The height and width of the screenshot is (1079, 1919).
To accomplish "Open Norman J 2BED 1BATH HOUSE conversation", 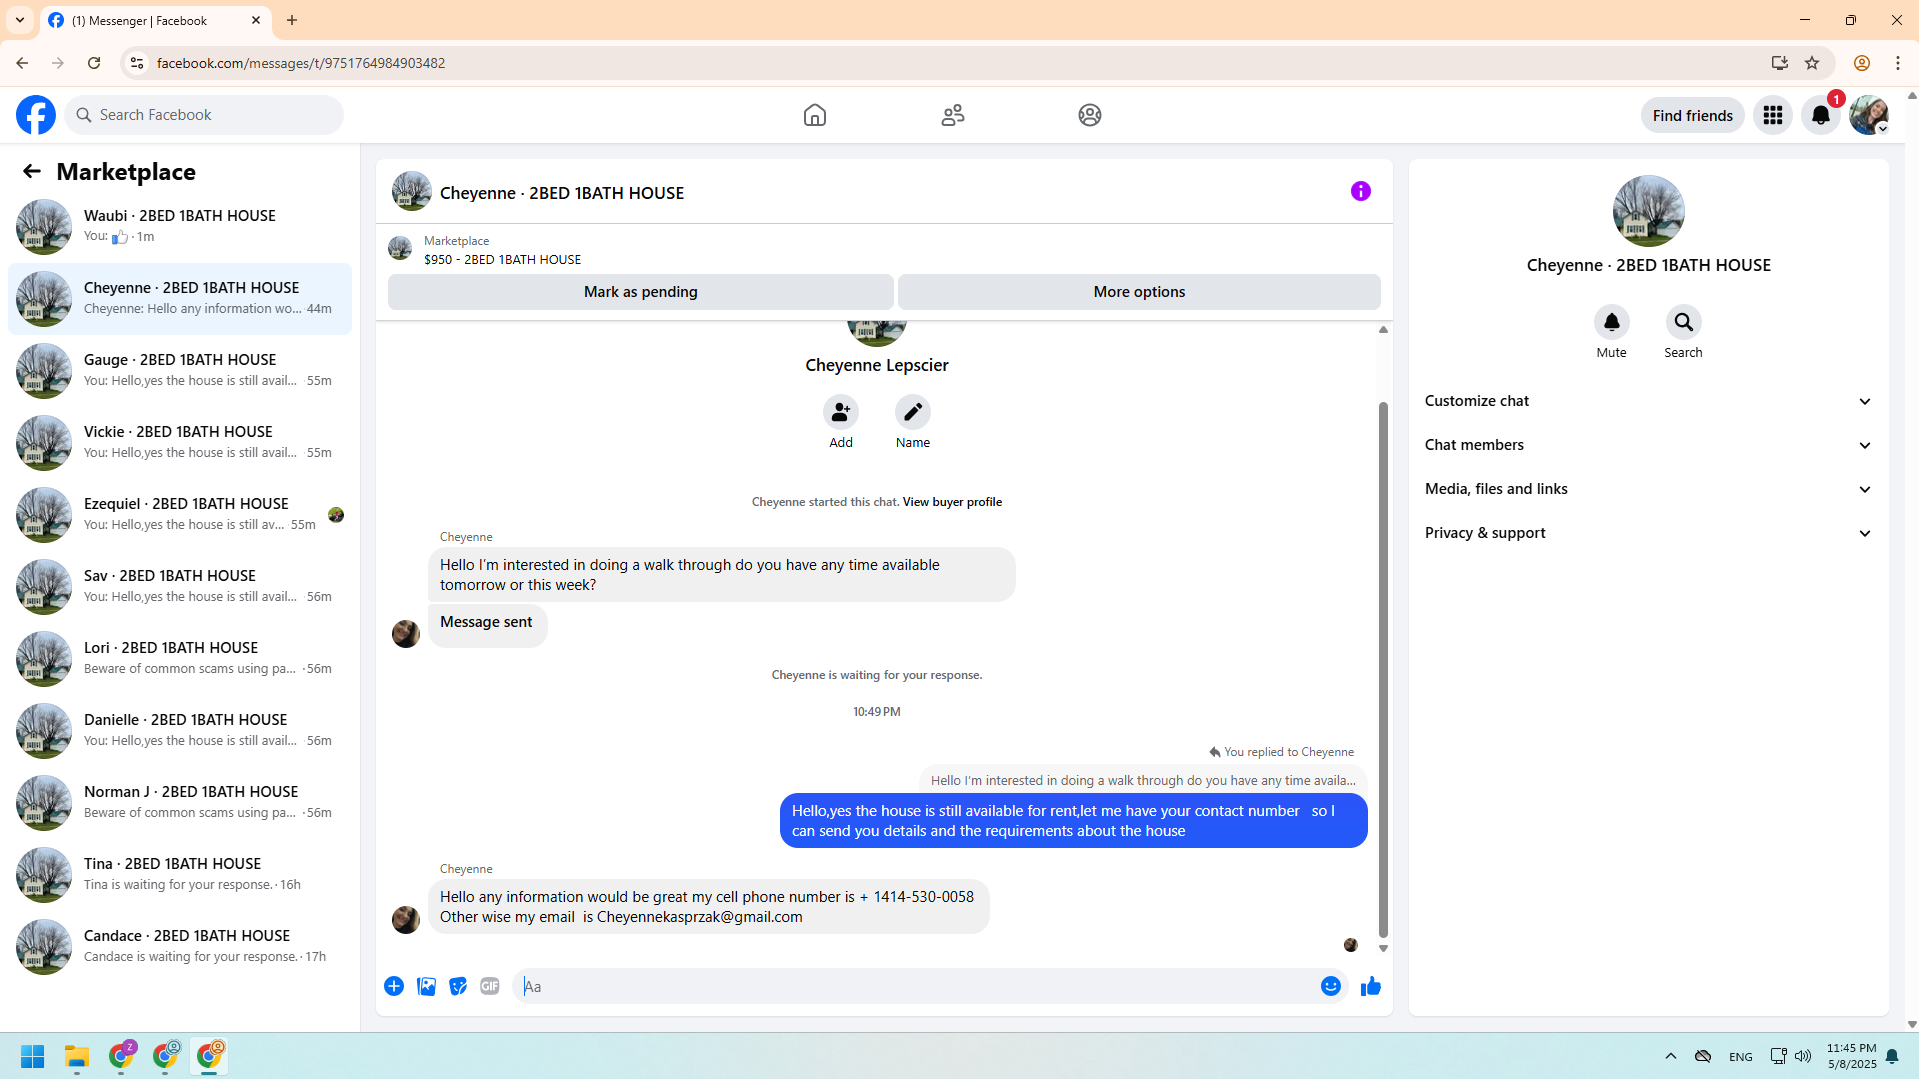I will pos(180,803).
